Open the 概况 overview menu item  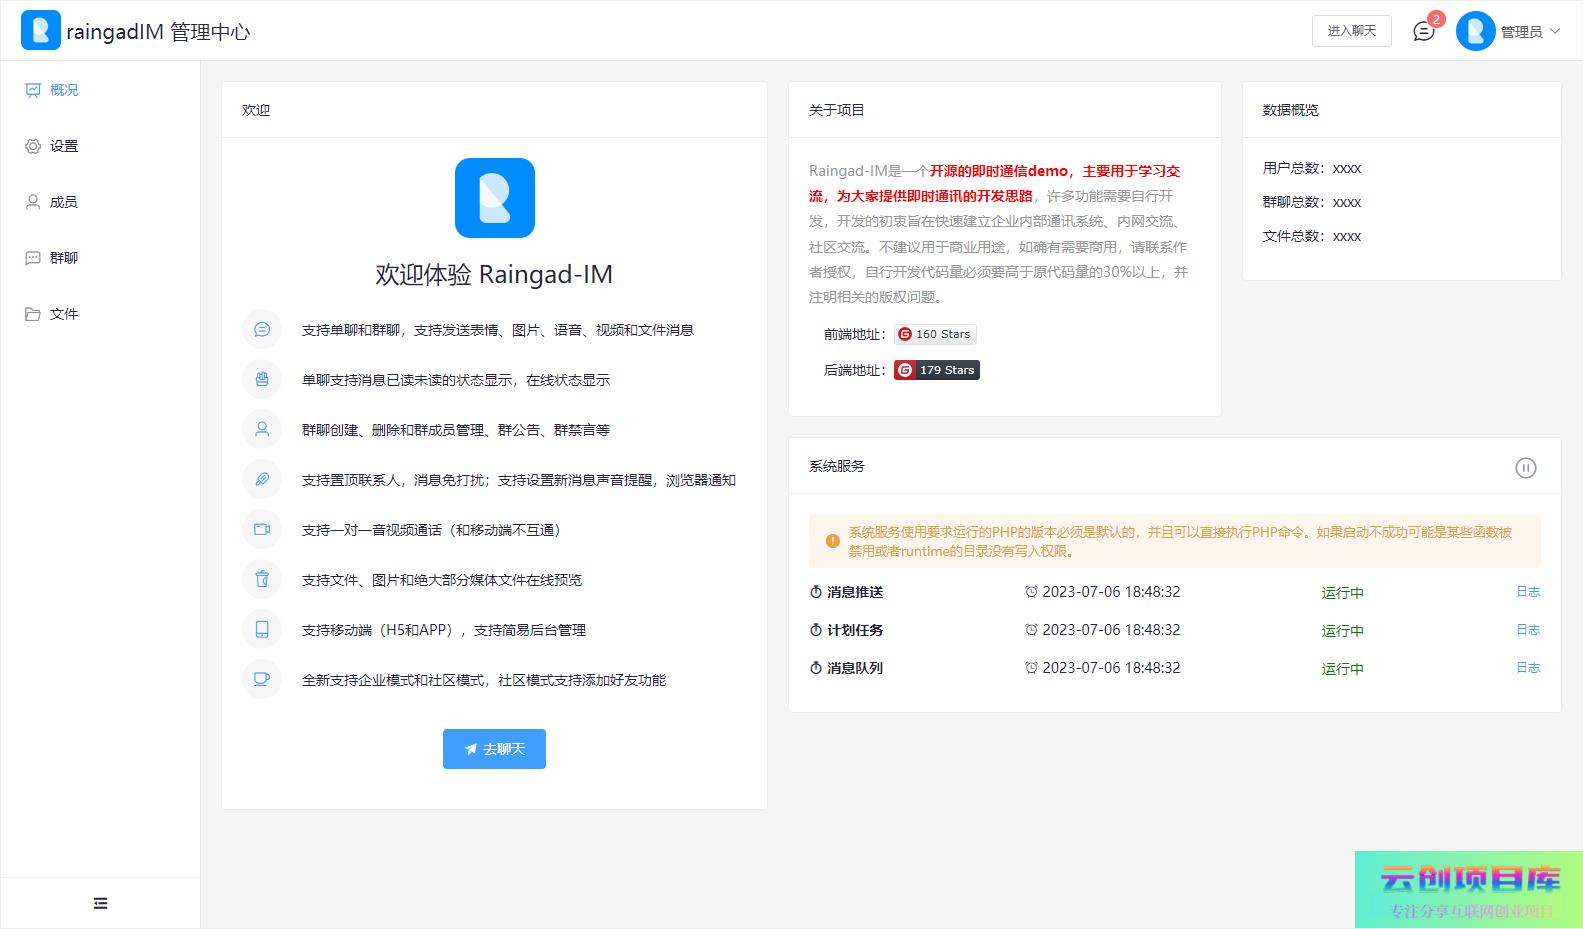(63, 90)
